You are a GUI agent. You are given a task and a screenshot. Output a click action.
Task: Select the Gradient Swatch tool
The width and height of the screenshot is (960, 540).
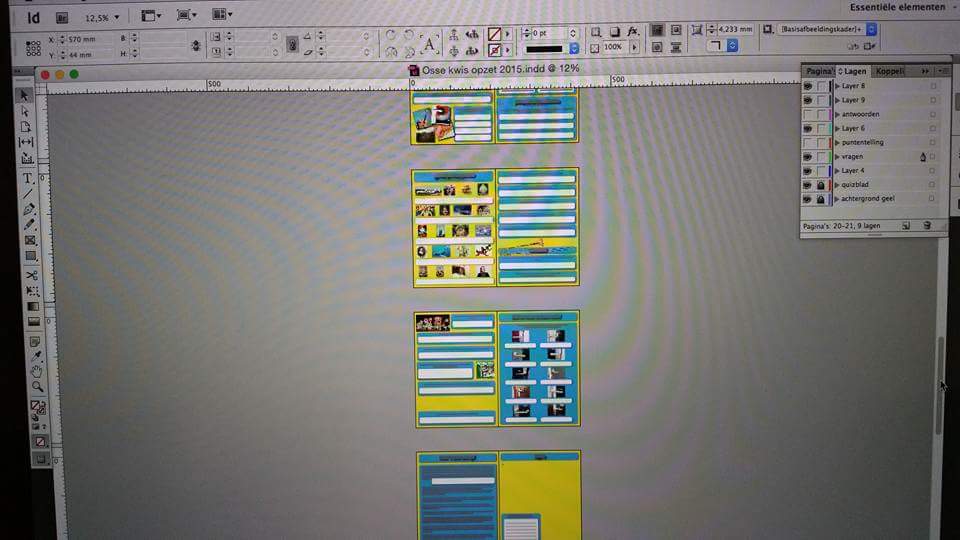click(33, 306)
